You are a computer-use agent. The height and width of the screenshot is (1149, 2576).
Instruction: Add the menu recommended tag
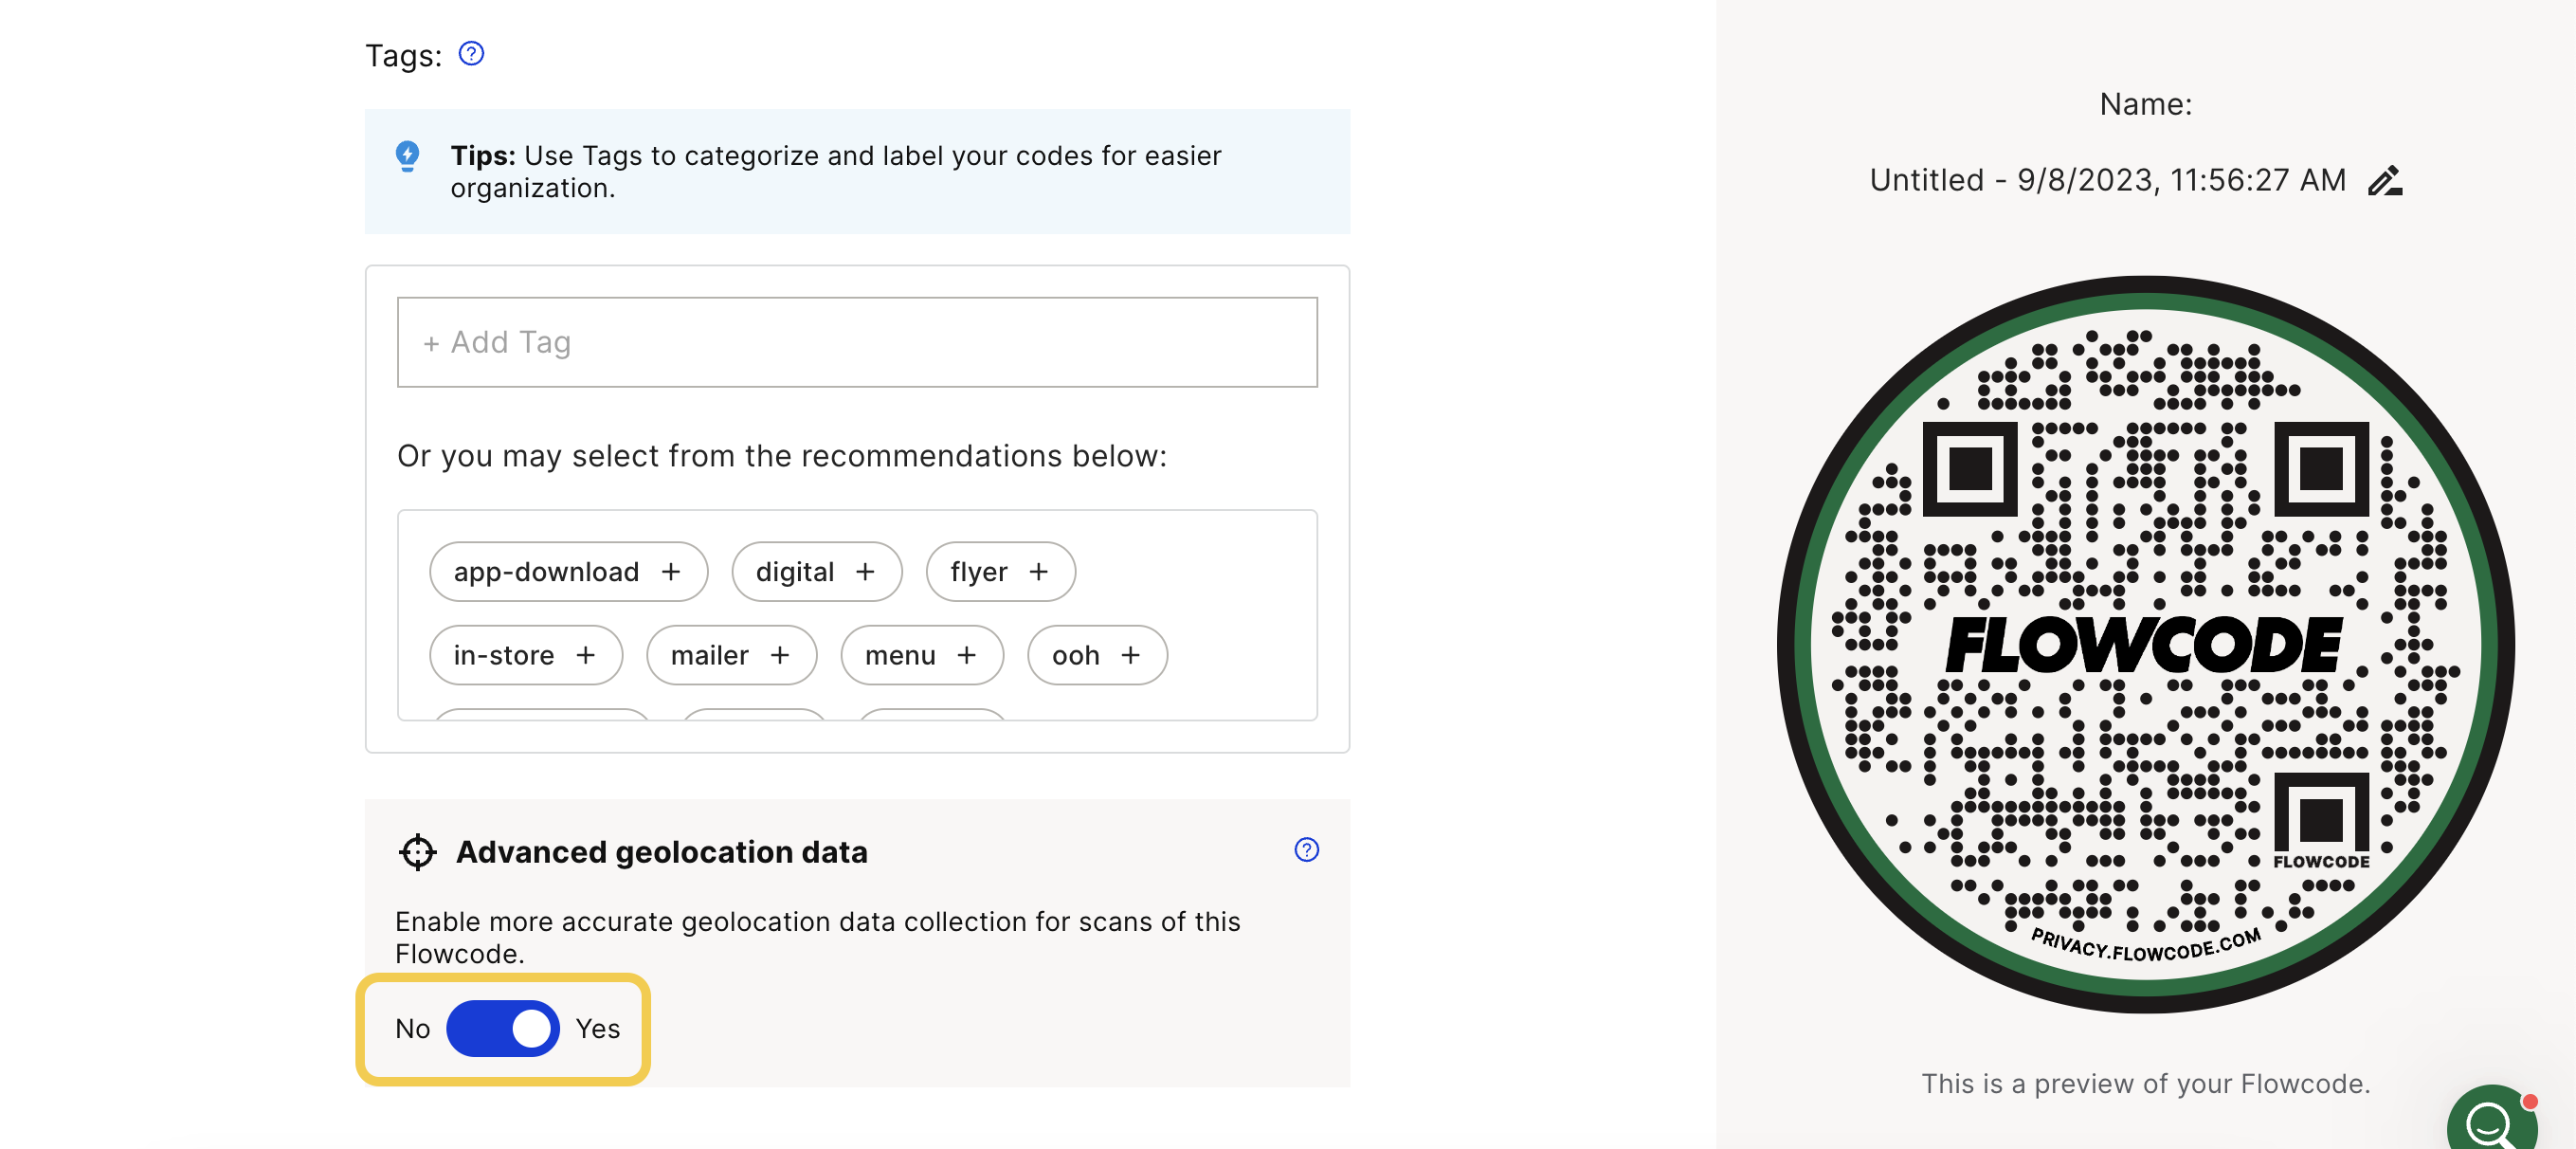922,655
